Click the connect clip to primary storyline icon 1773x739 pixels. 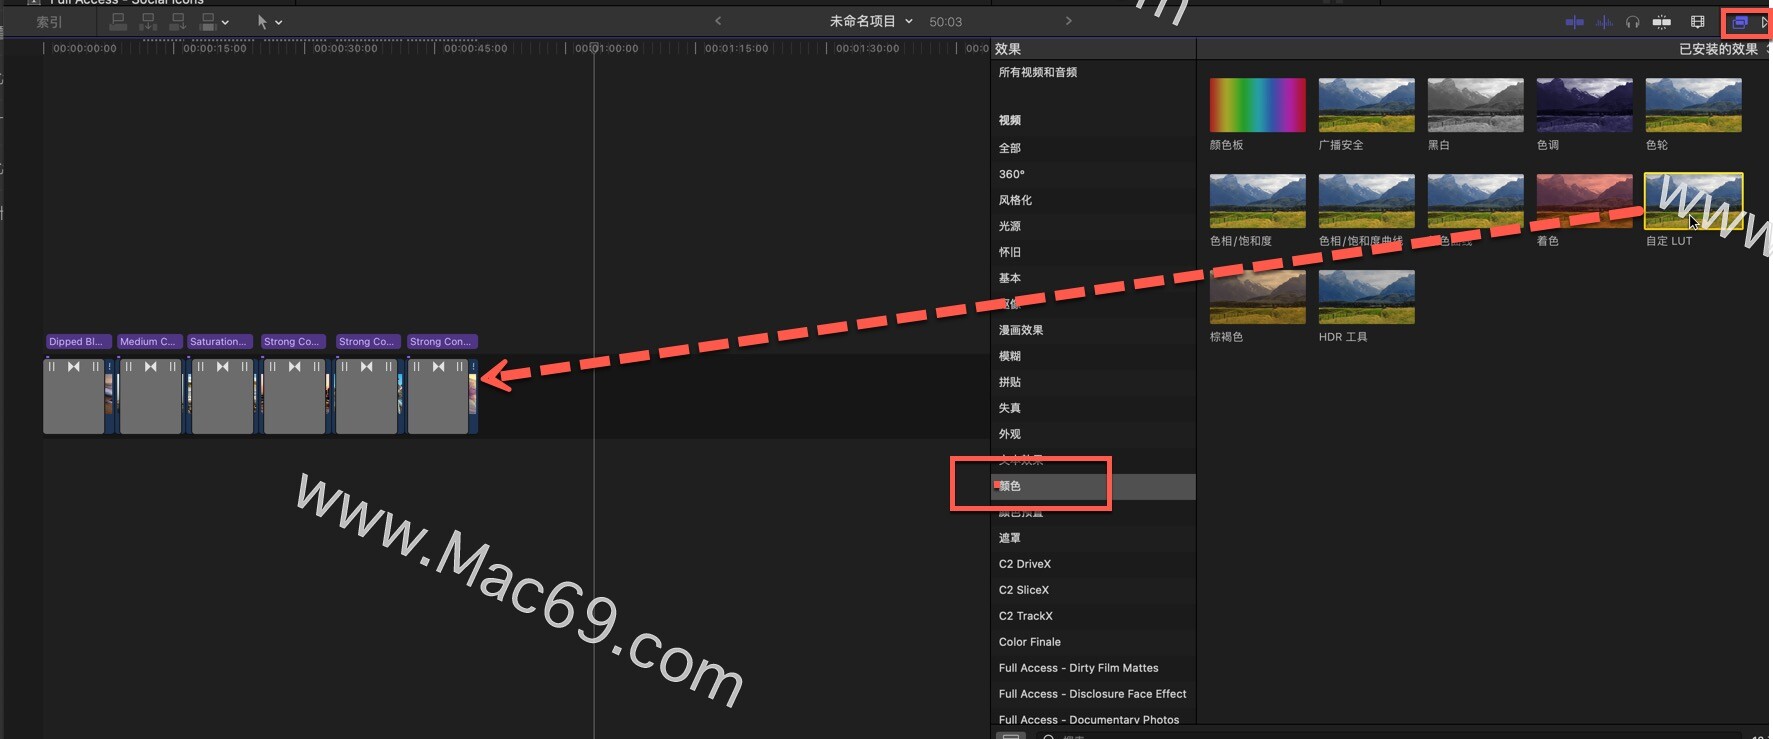tap(118, 21)
